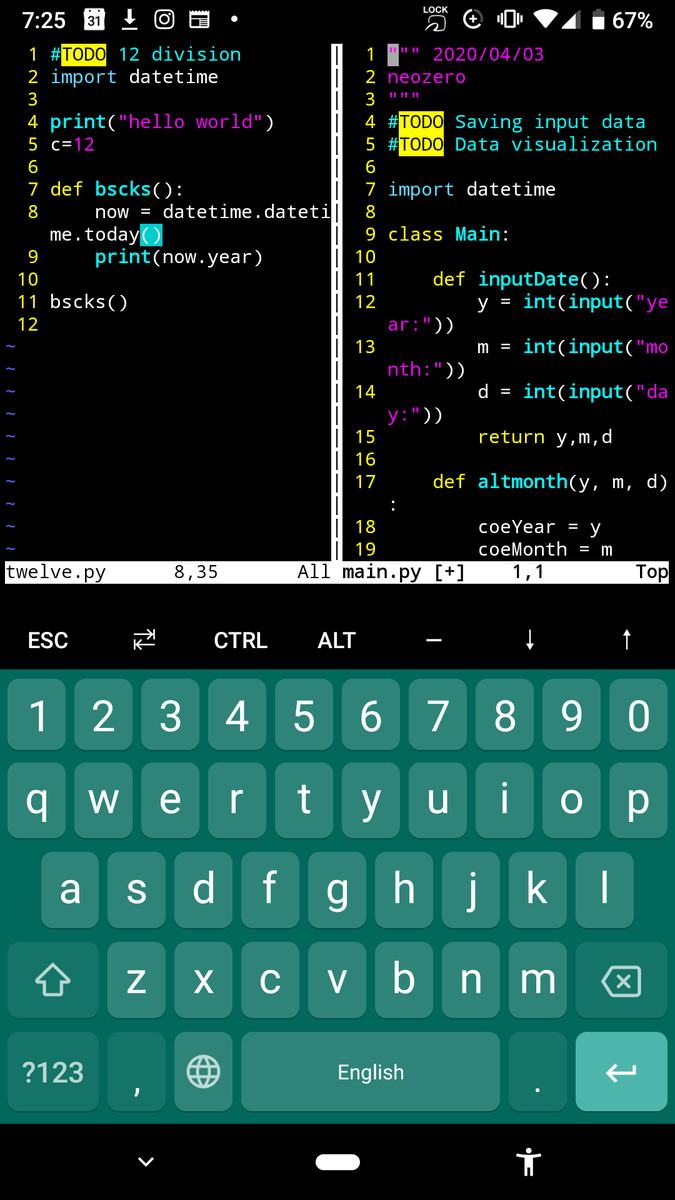The width and height of the screenshot is (675, 1200).
Task: Tap 'print(now.year)' on line 9
Action: [x=179, y=257]
